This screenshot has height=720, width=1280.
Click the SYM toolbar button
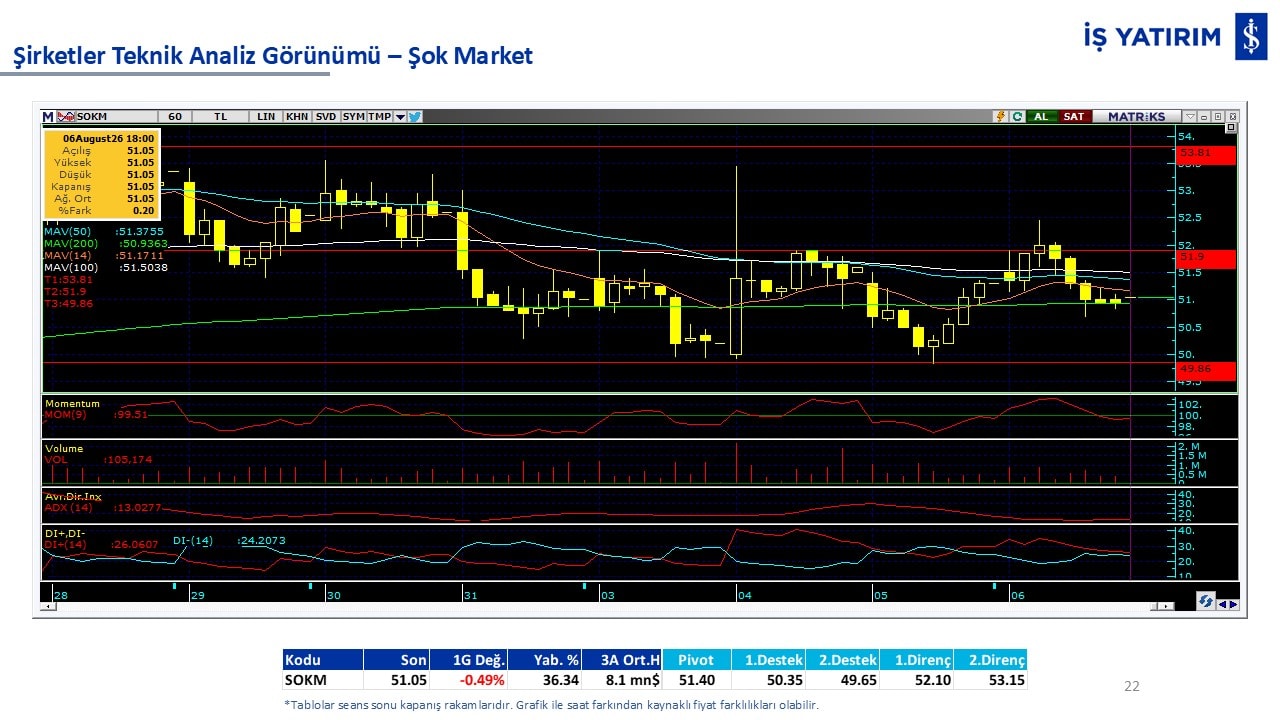(353, 116)
